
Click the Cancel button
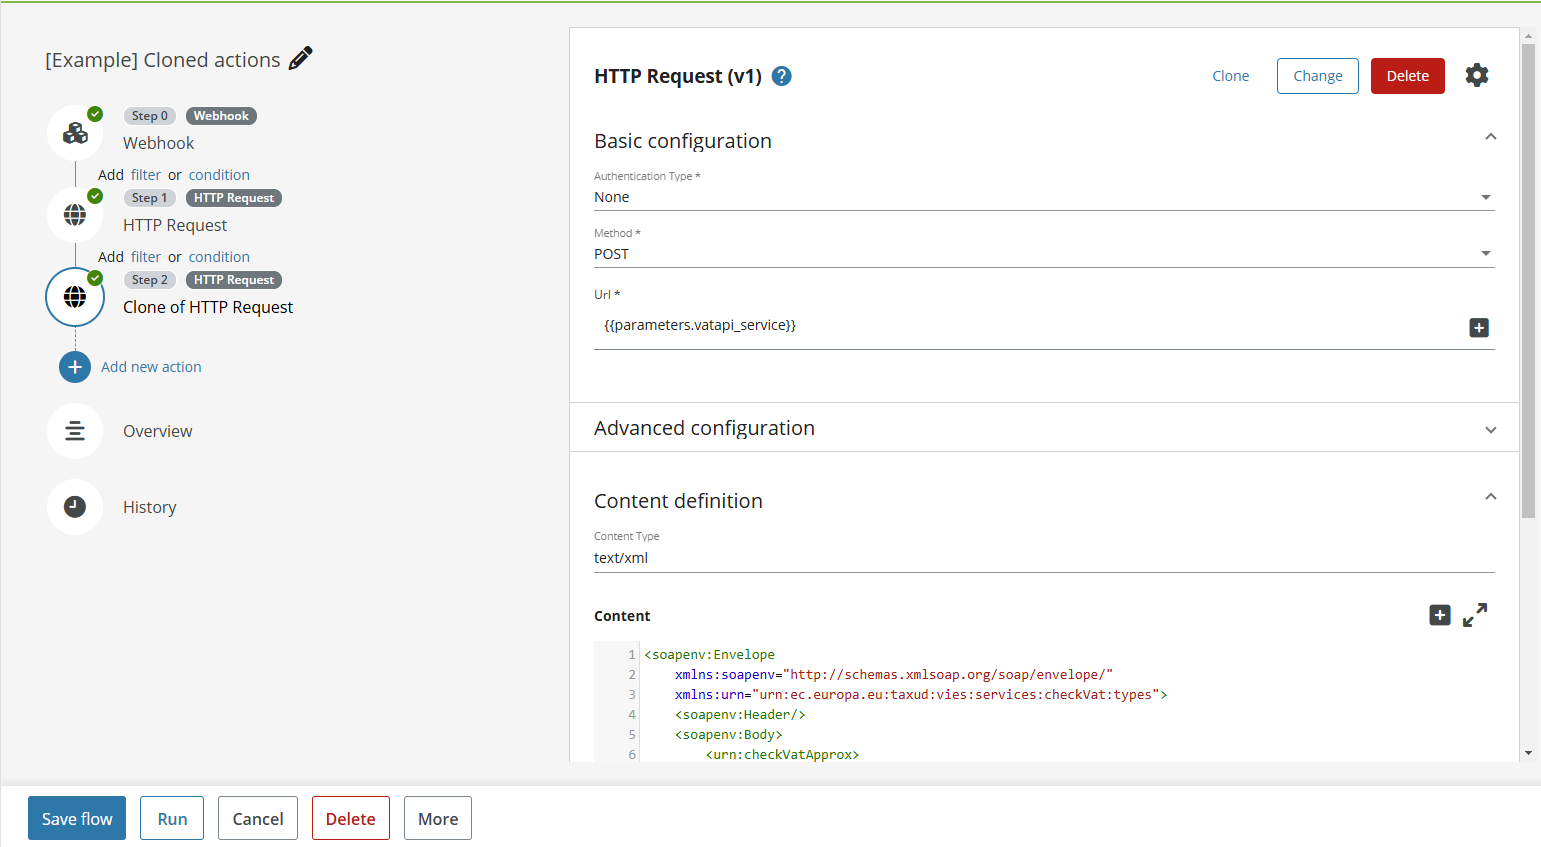click(258, 818)
